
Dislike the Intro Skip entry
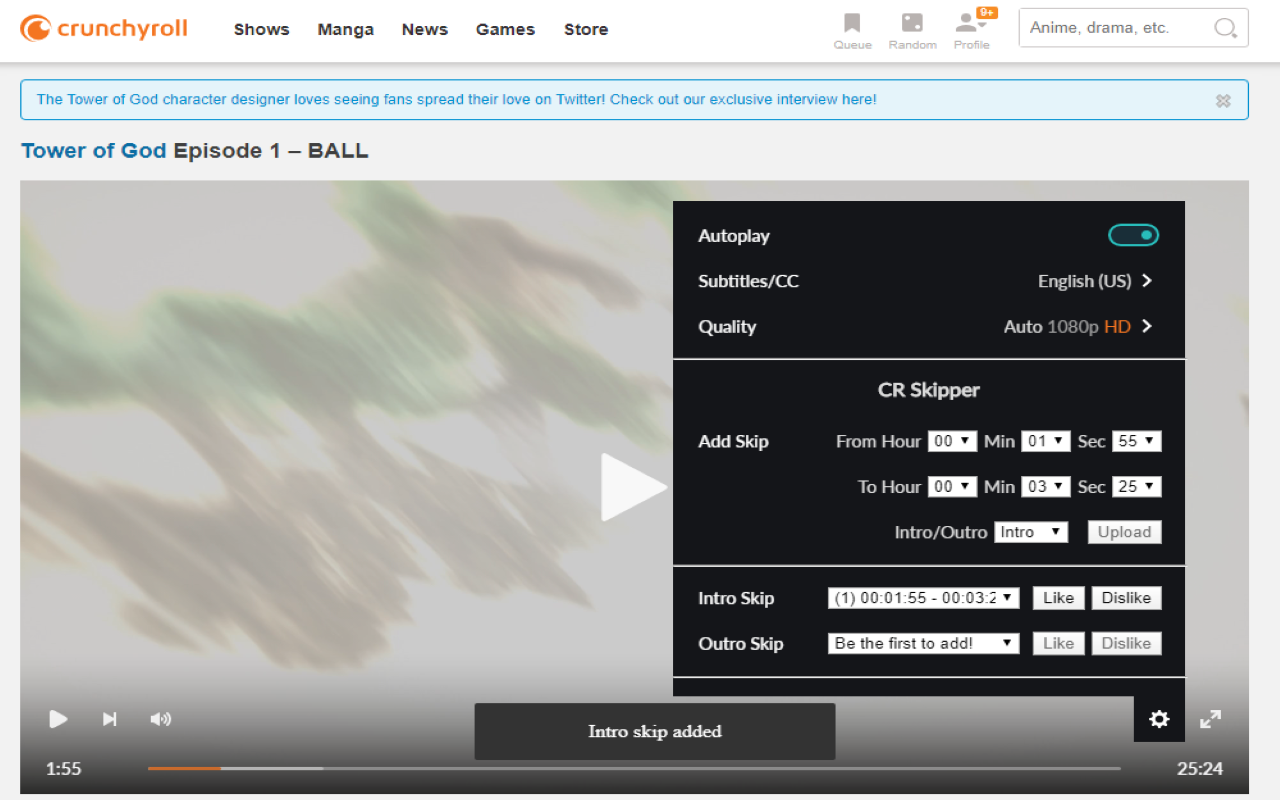pyautogui.click(x=1126, y=598)
